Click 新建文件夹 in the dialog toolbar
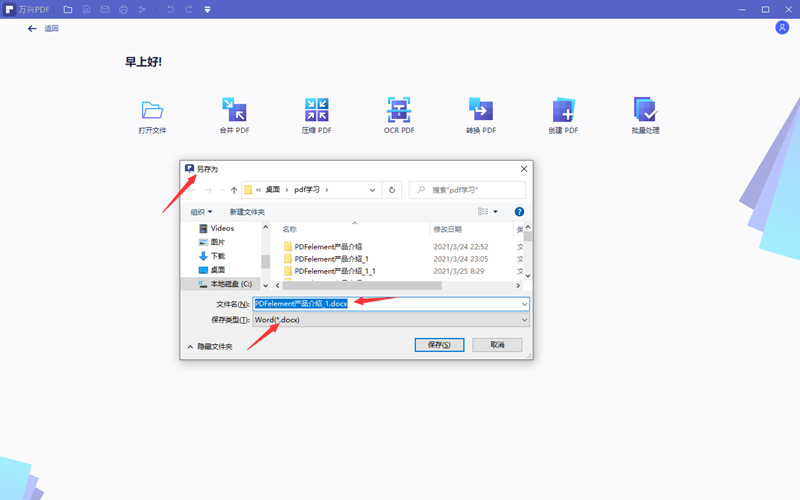 click(x=247, y=212)
